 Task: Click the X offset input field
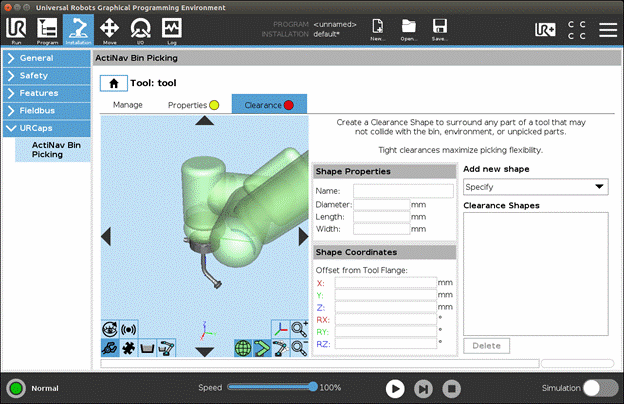[386, 283]
